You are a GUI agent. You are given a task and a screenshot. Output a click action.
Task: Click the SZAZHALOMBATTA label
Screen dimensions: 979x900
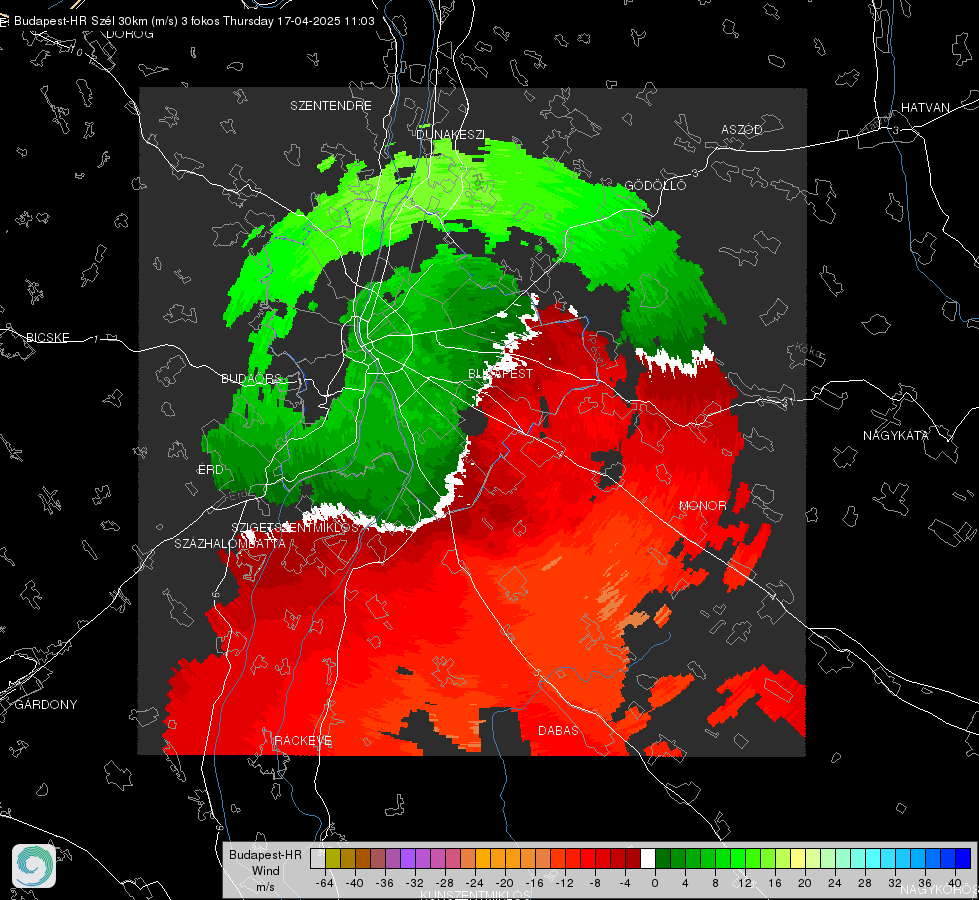230,543
